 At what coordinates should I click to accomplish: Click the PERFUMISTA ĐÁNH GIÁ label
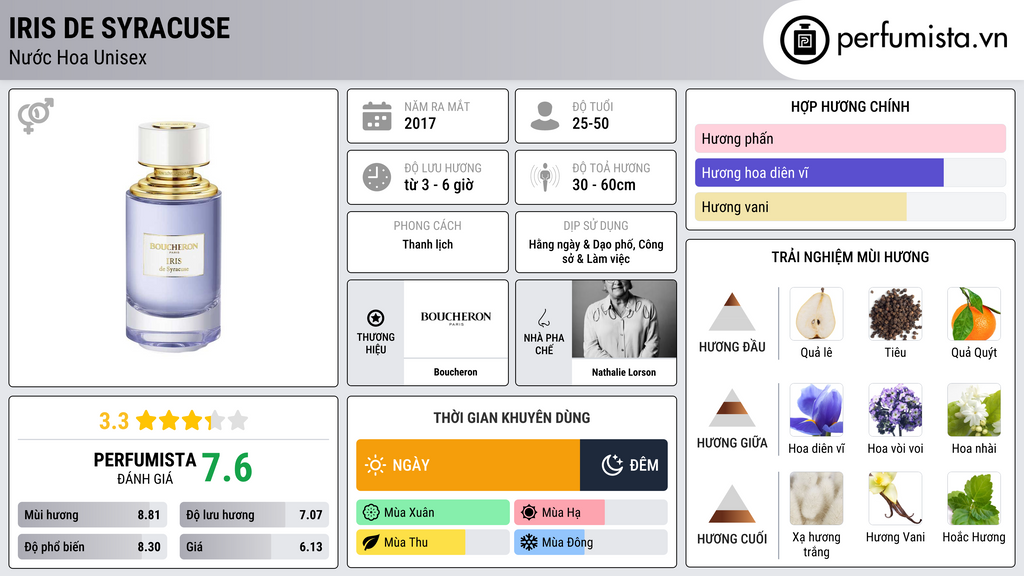tap(145, 468)
